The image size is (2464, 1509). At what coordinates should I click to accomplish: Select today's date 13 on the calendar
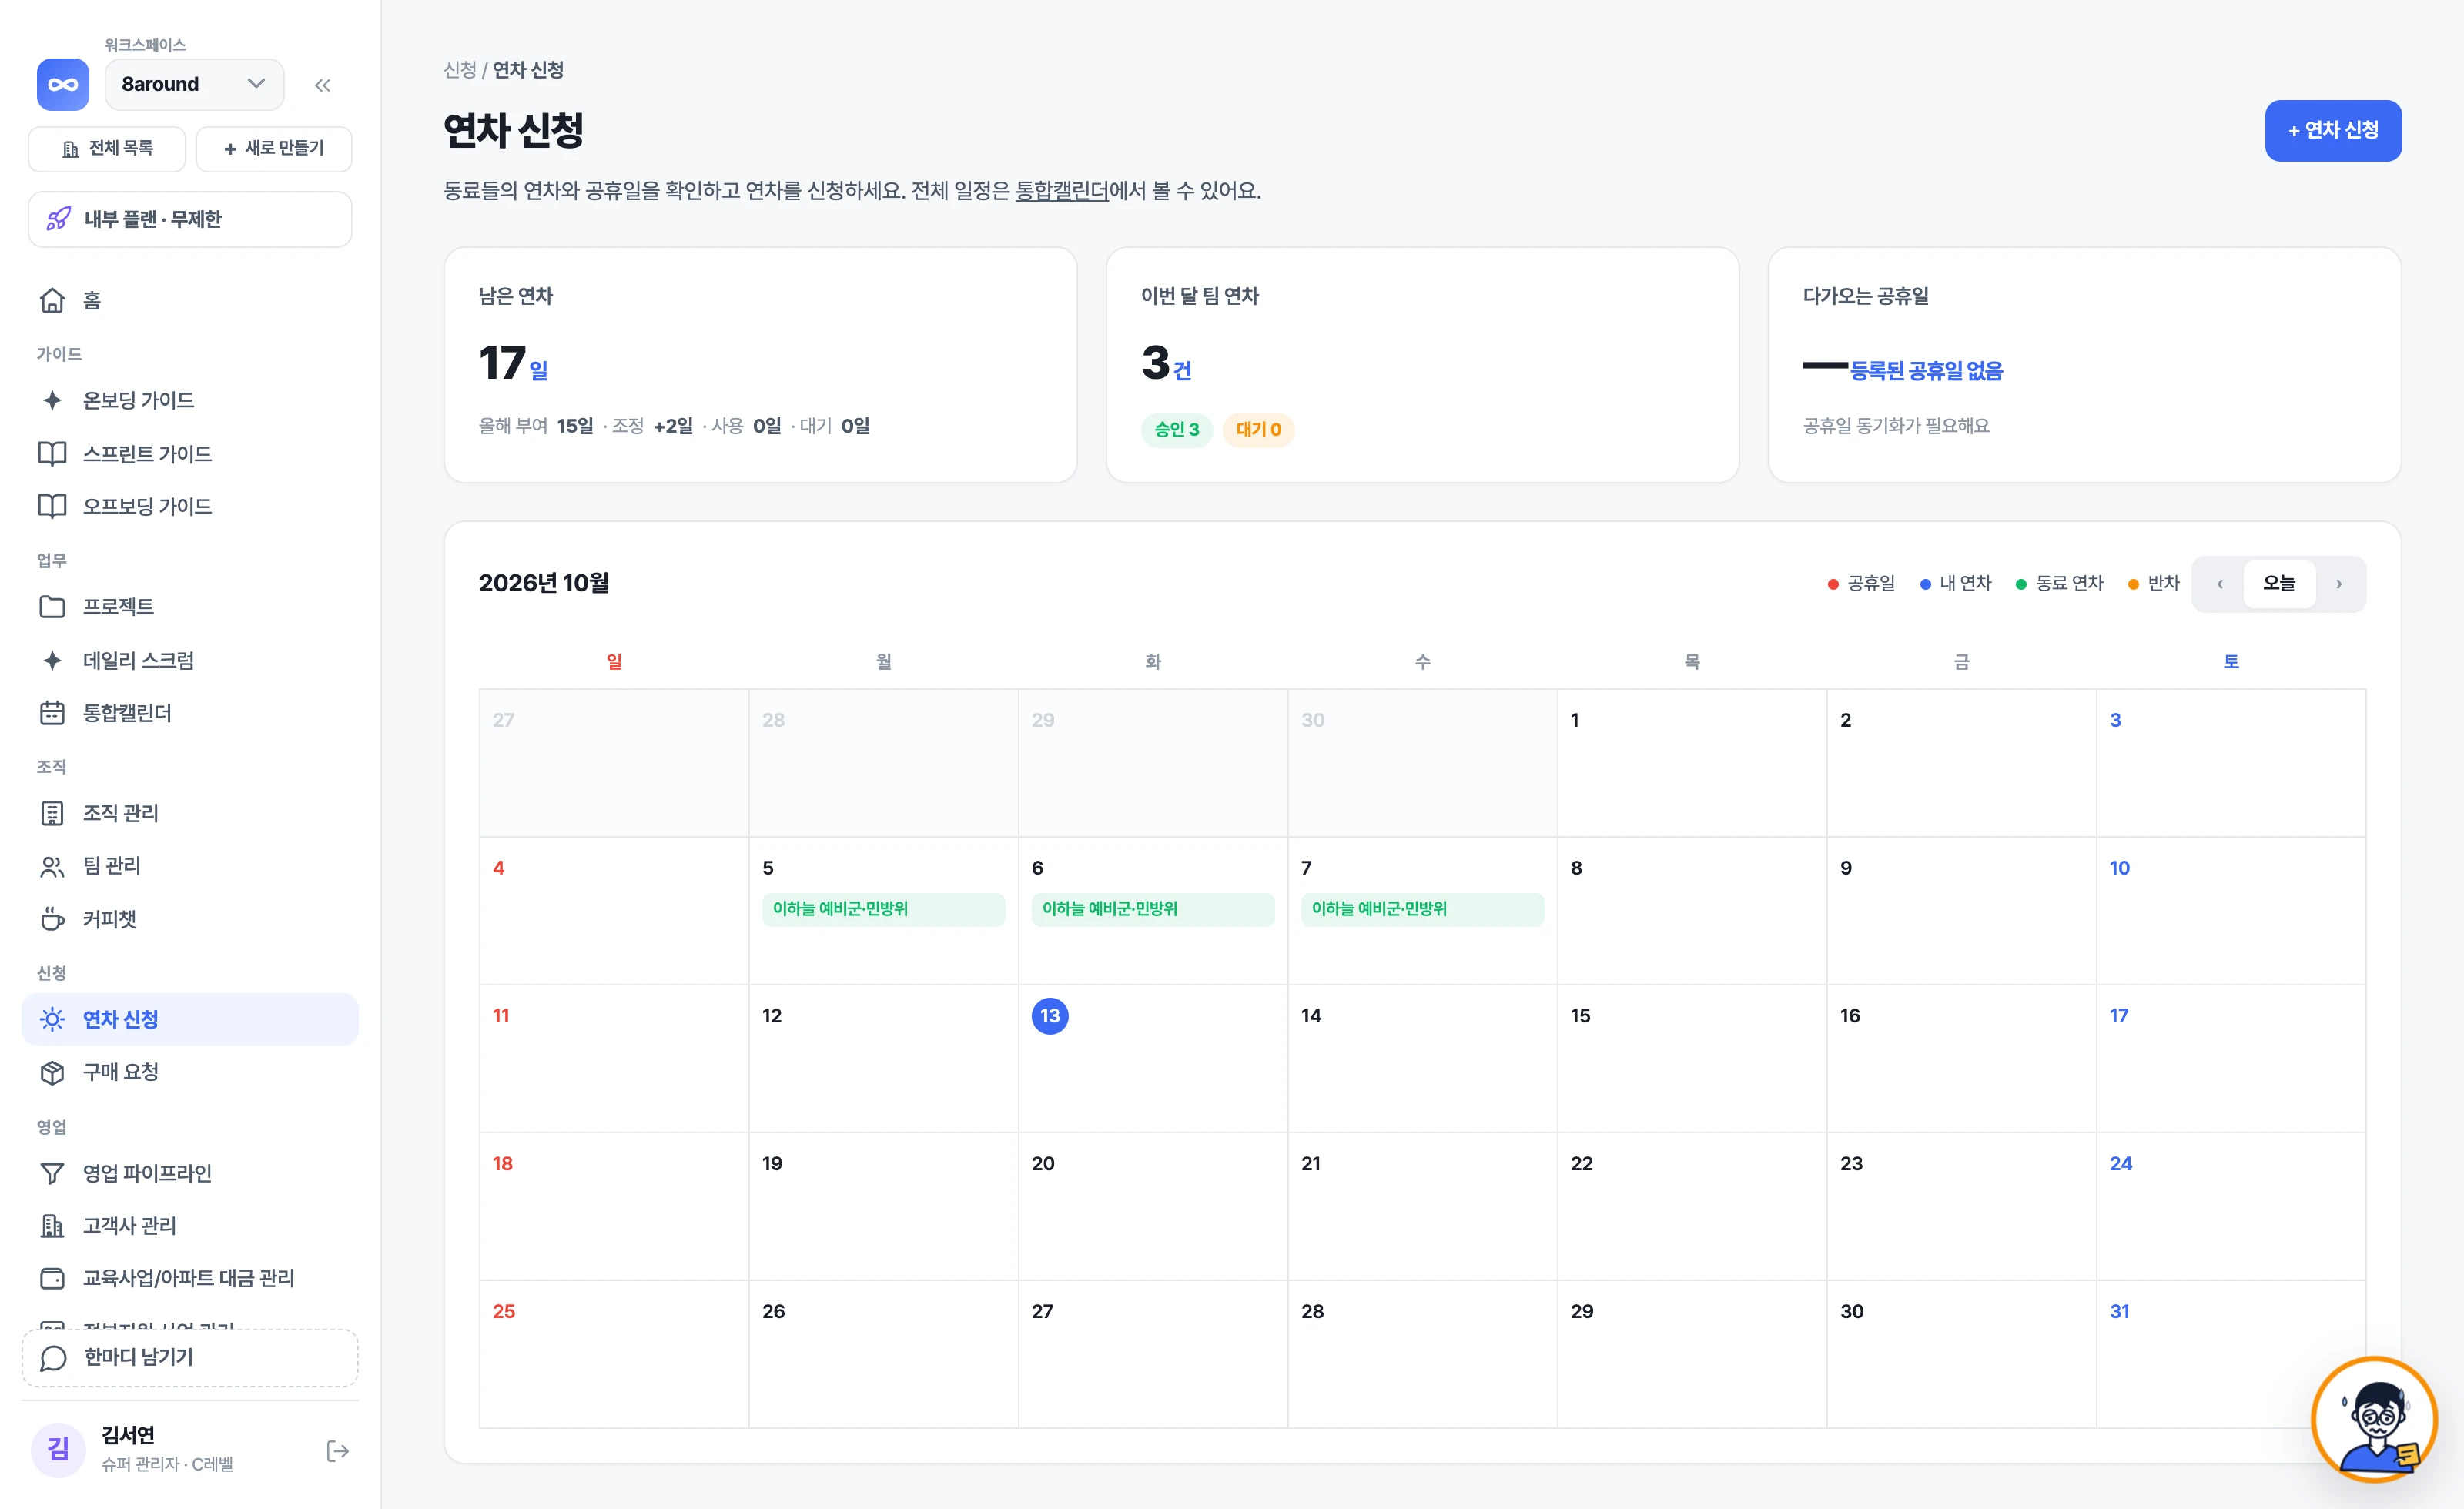click(1050, 1016)
